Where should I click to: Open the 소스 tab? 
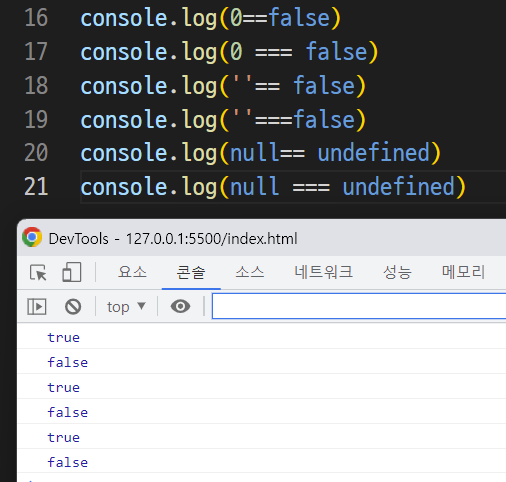250,272
